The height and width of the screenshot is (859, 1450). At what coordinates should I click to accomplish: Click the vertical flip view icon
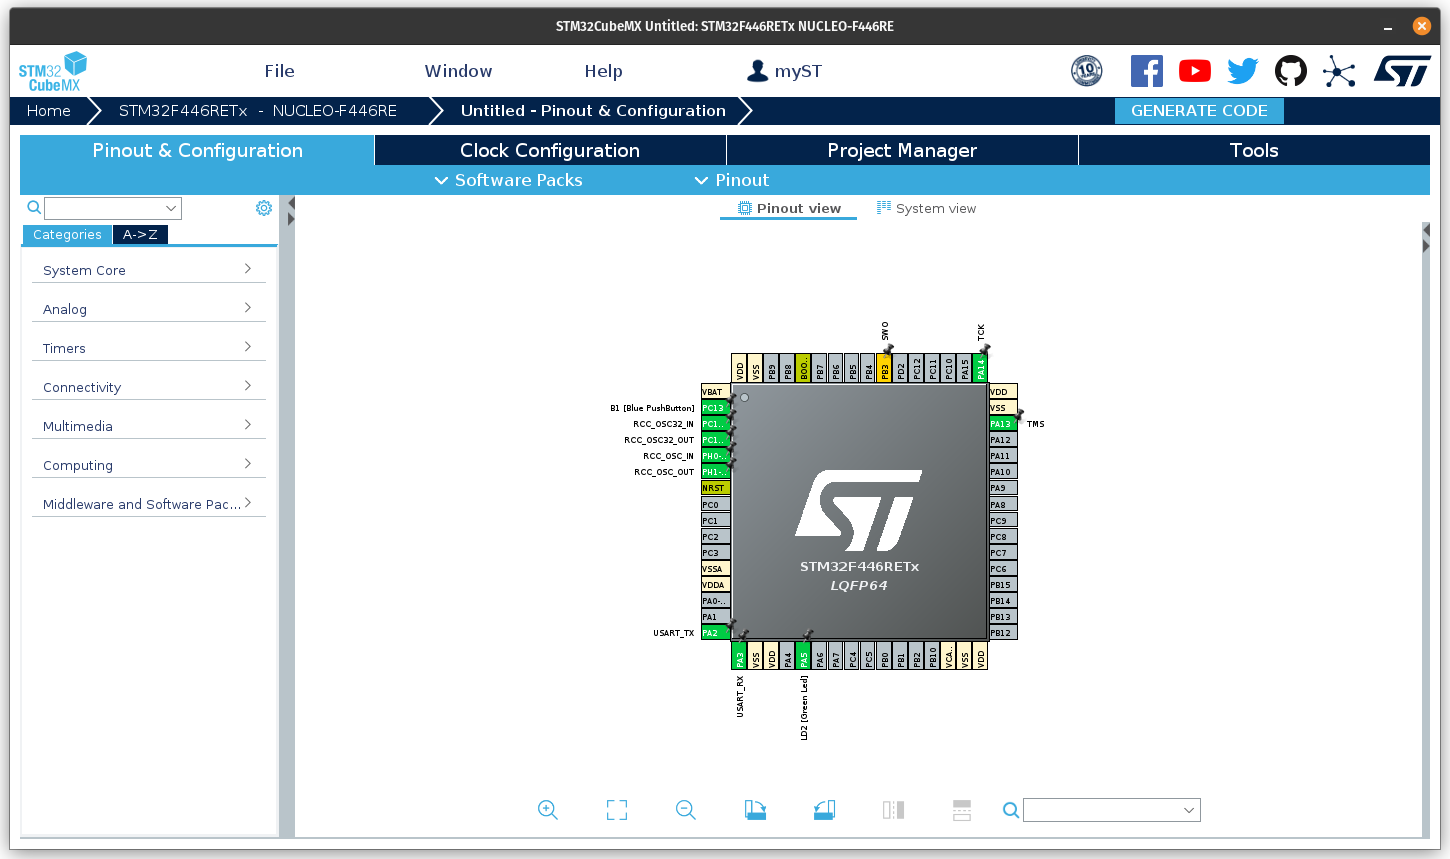(893, 810)
